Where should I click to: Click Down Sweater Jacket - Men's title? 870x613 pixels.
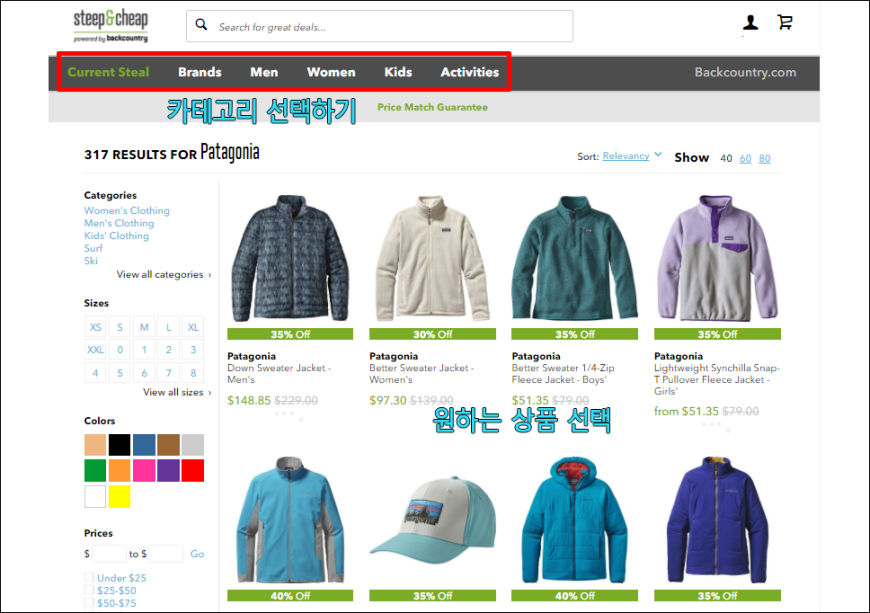tap(279, 373)
